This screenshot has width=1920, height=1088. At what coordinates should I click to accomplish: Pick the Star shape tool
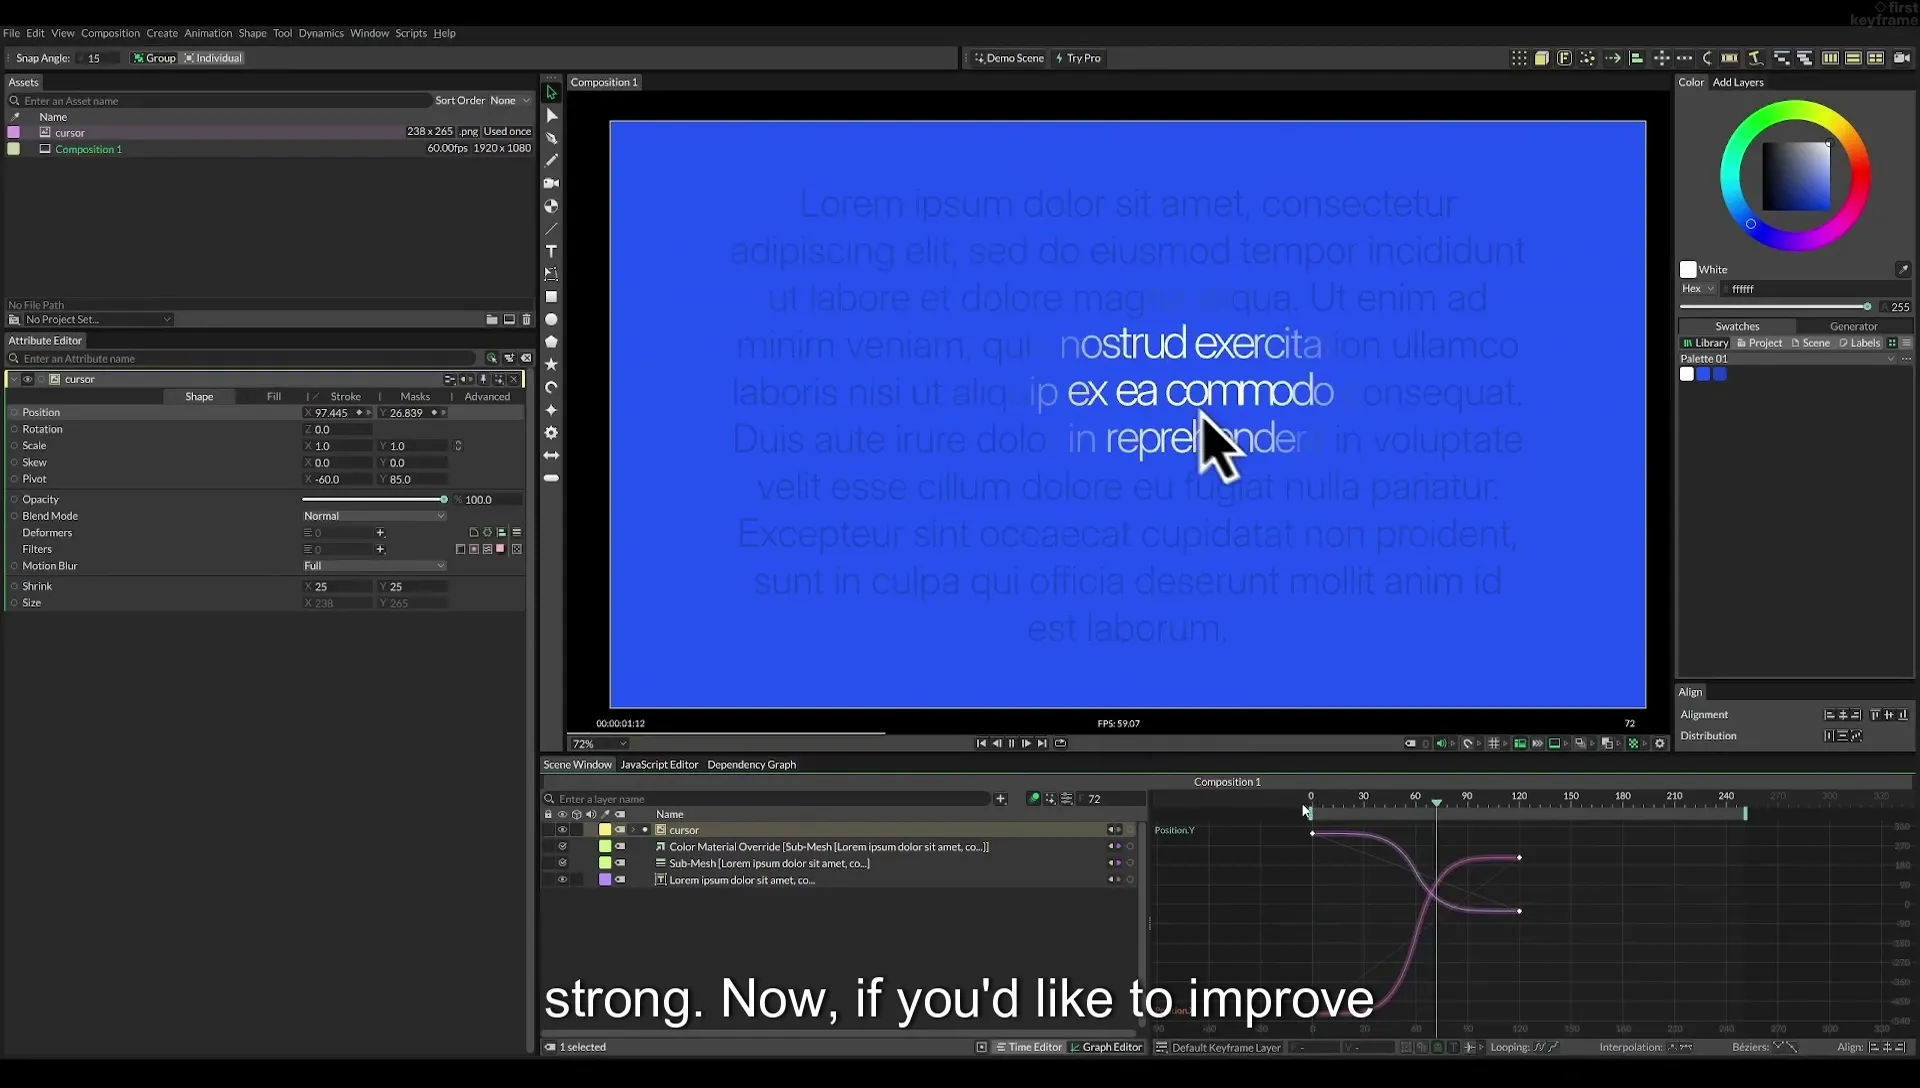[x=551, y=364]
